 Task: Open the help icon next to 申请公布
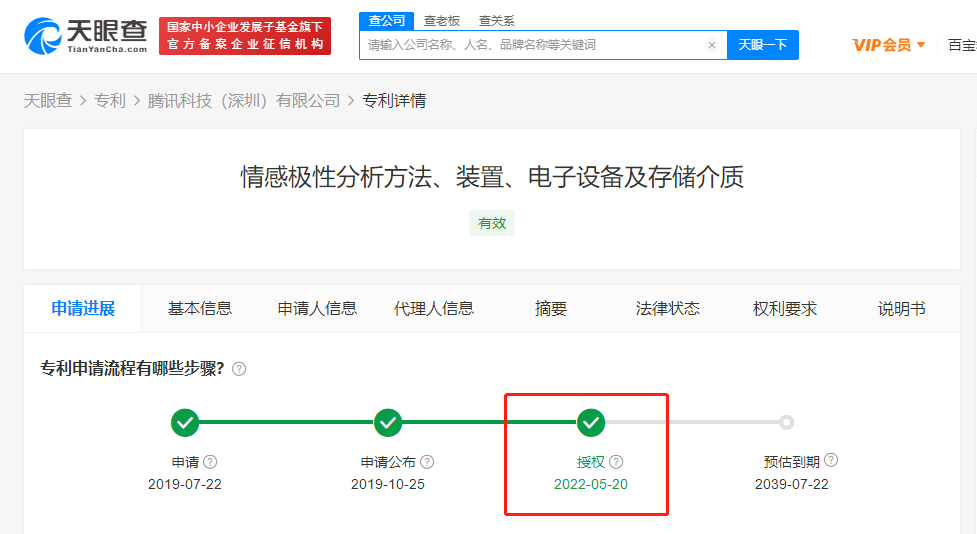coord(427,462)
